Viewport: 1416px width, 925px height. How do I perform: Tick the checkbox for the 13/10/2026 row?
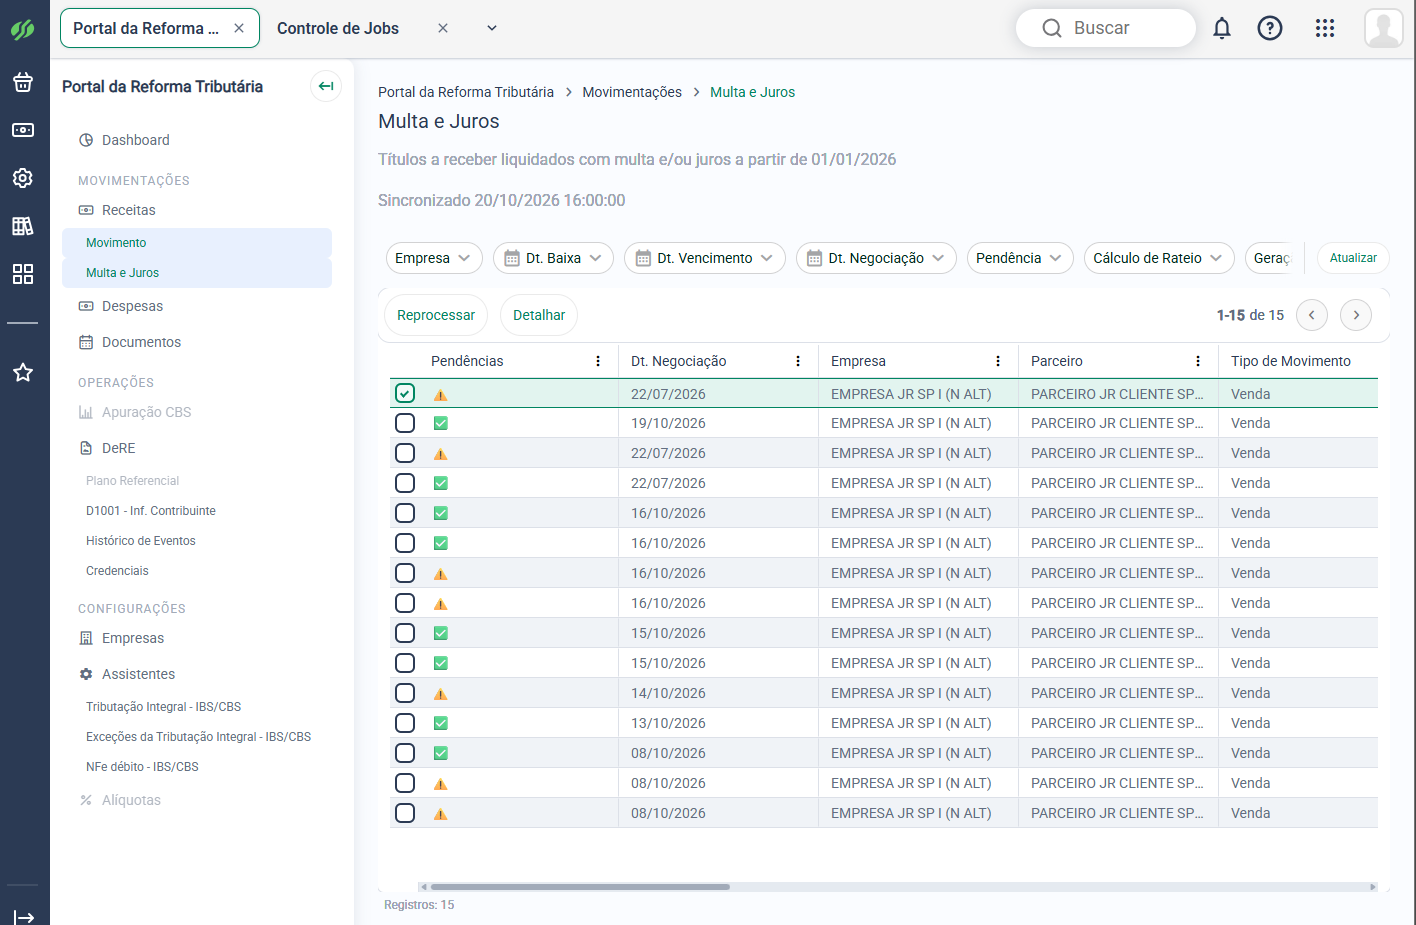tap(405, 723)
